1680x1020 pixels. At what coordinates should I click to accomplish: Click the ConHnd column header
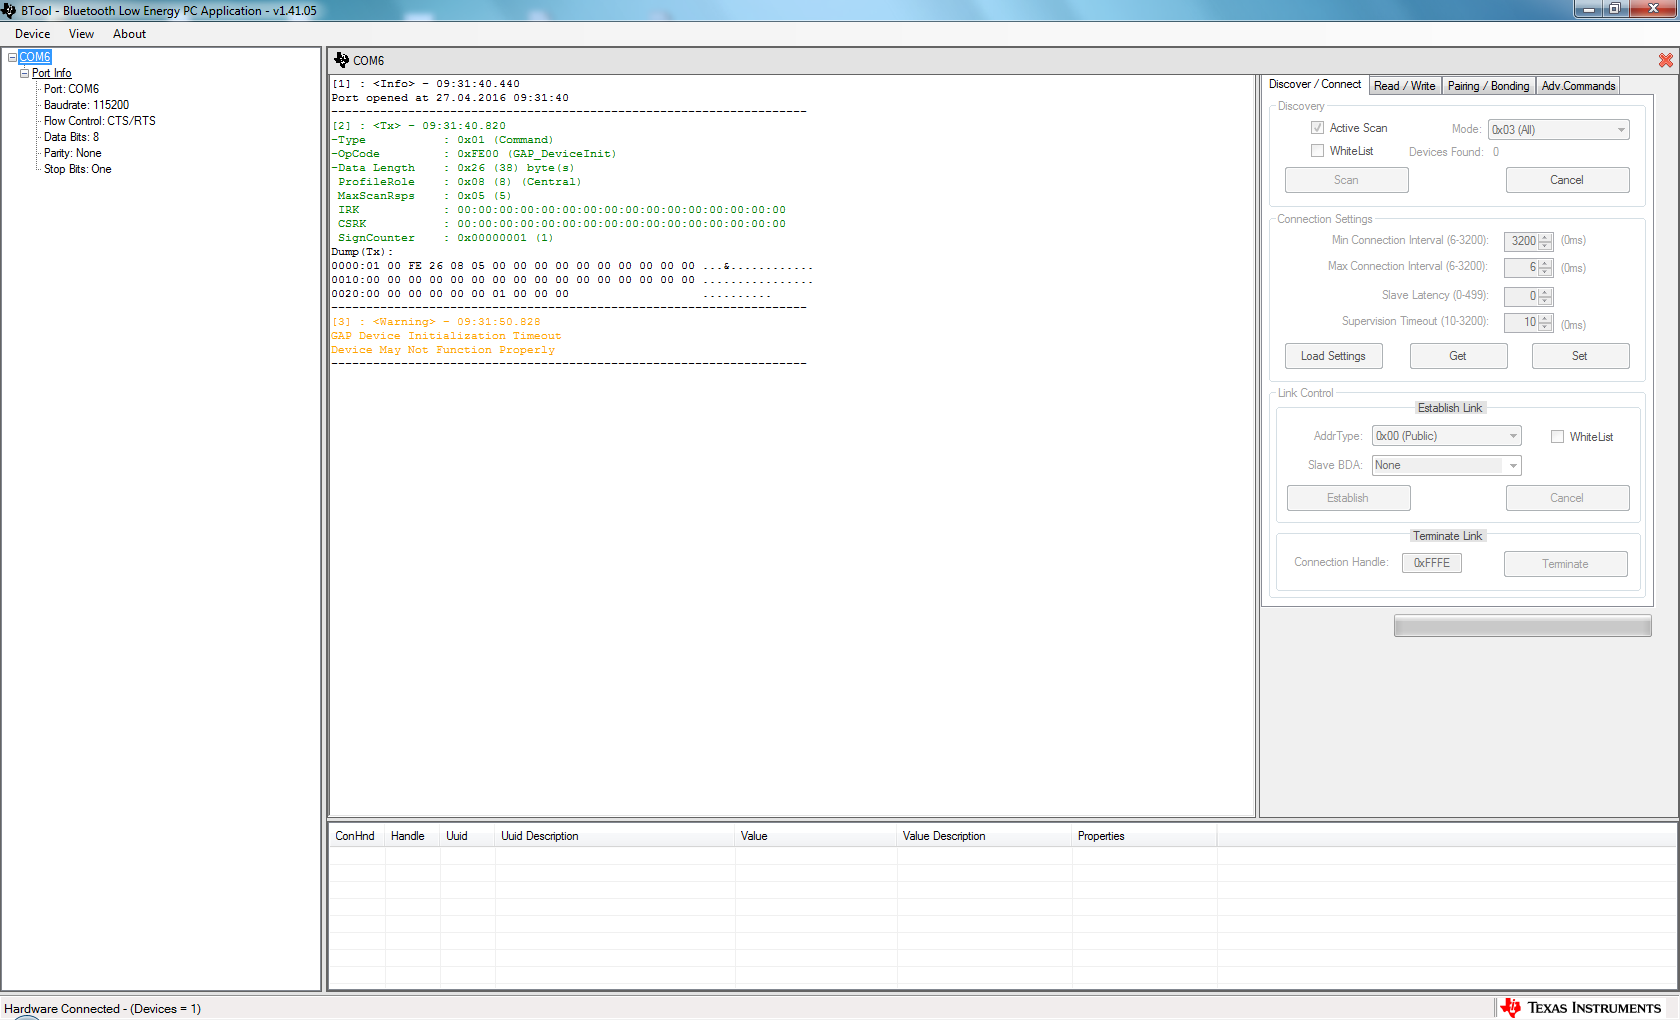[x=357, y=836]
